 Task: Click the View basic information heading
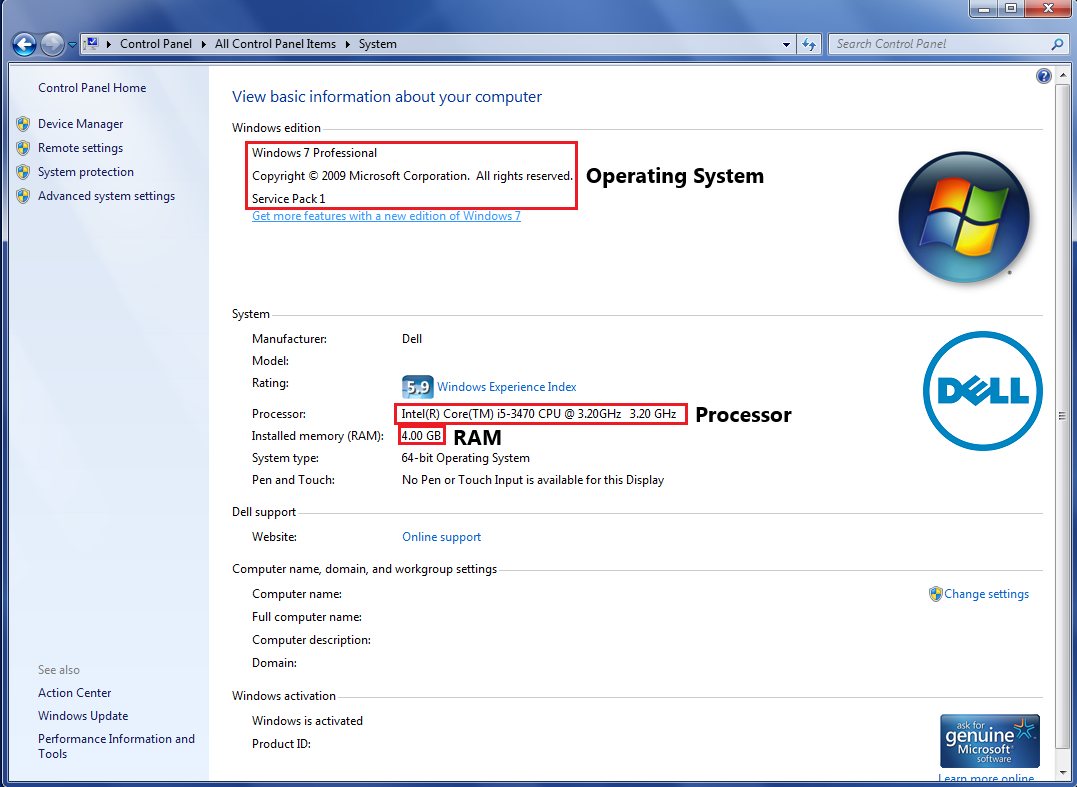coord(387,97)
